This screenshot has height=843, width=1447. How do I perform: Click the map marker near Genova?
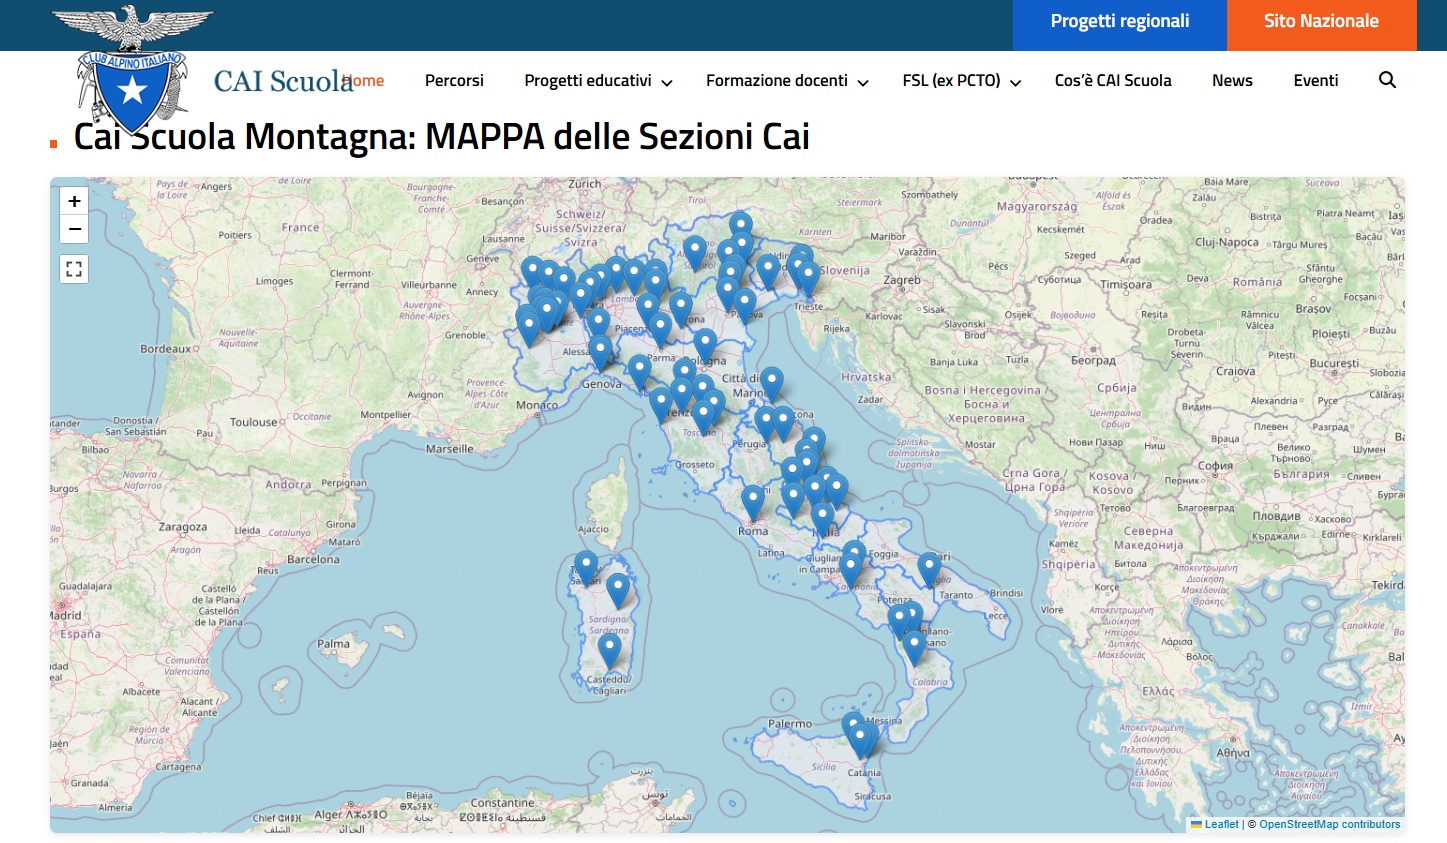[x=600, y=351]
